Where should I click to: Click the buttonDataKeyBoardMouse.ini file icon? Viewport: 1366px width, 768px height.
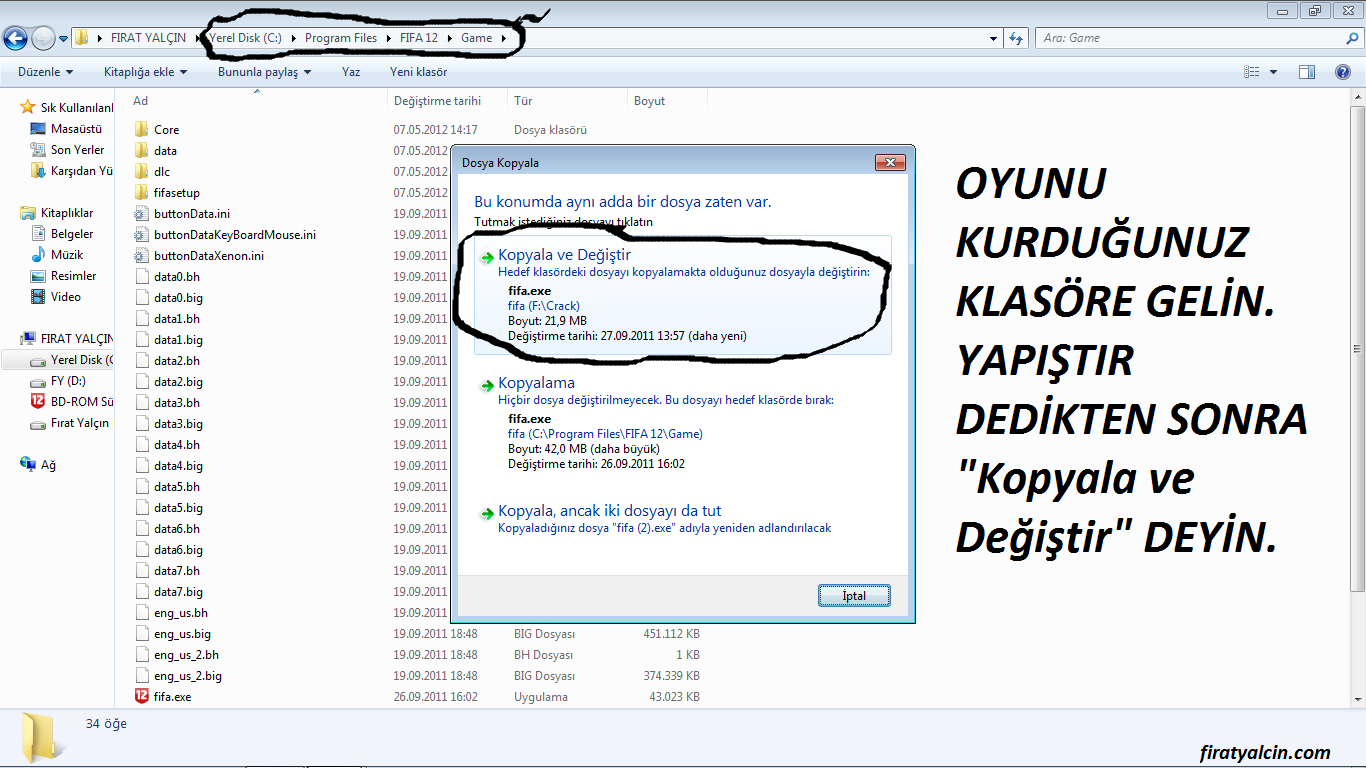click(141, 234)
